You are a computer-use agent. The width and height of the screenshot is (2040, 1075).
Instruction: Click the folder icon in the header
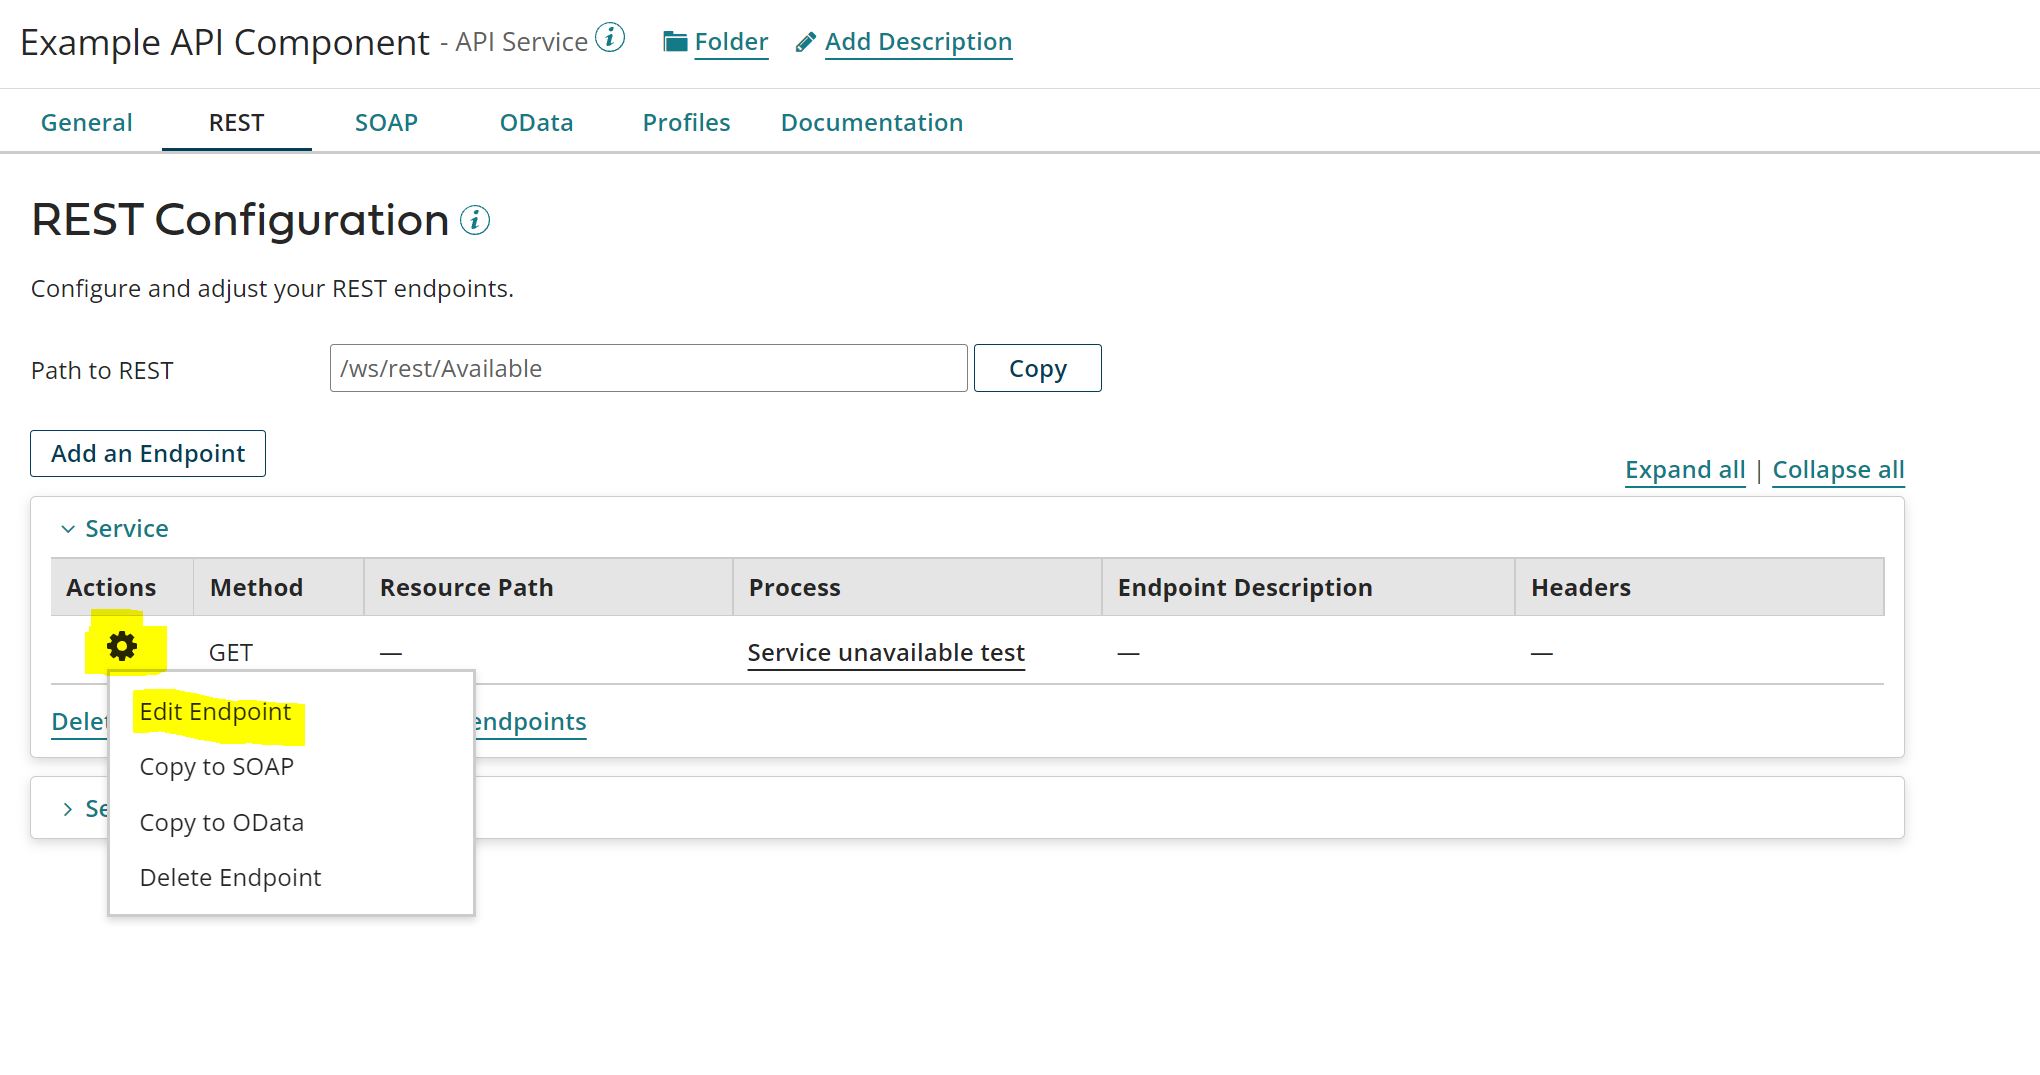coord(676,42)
